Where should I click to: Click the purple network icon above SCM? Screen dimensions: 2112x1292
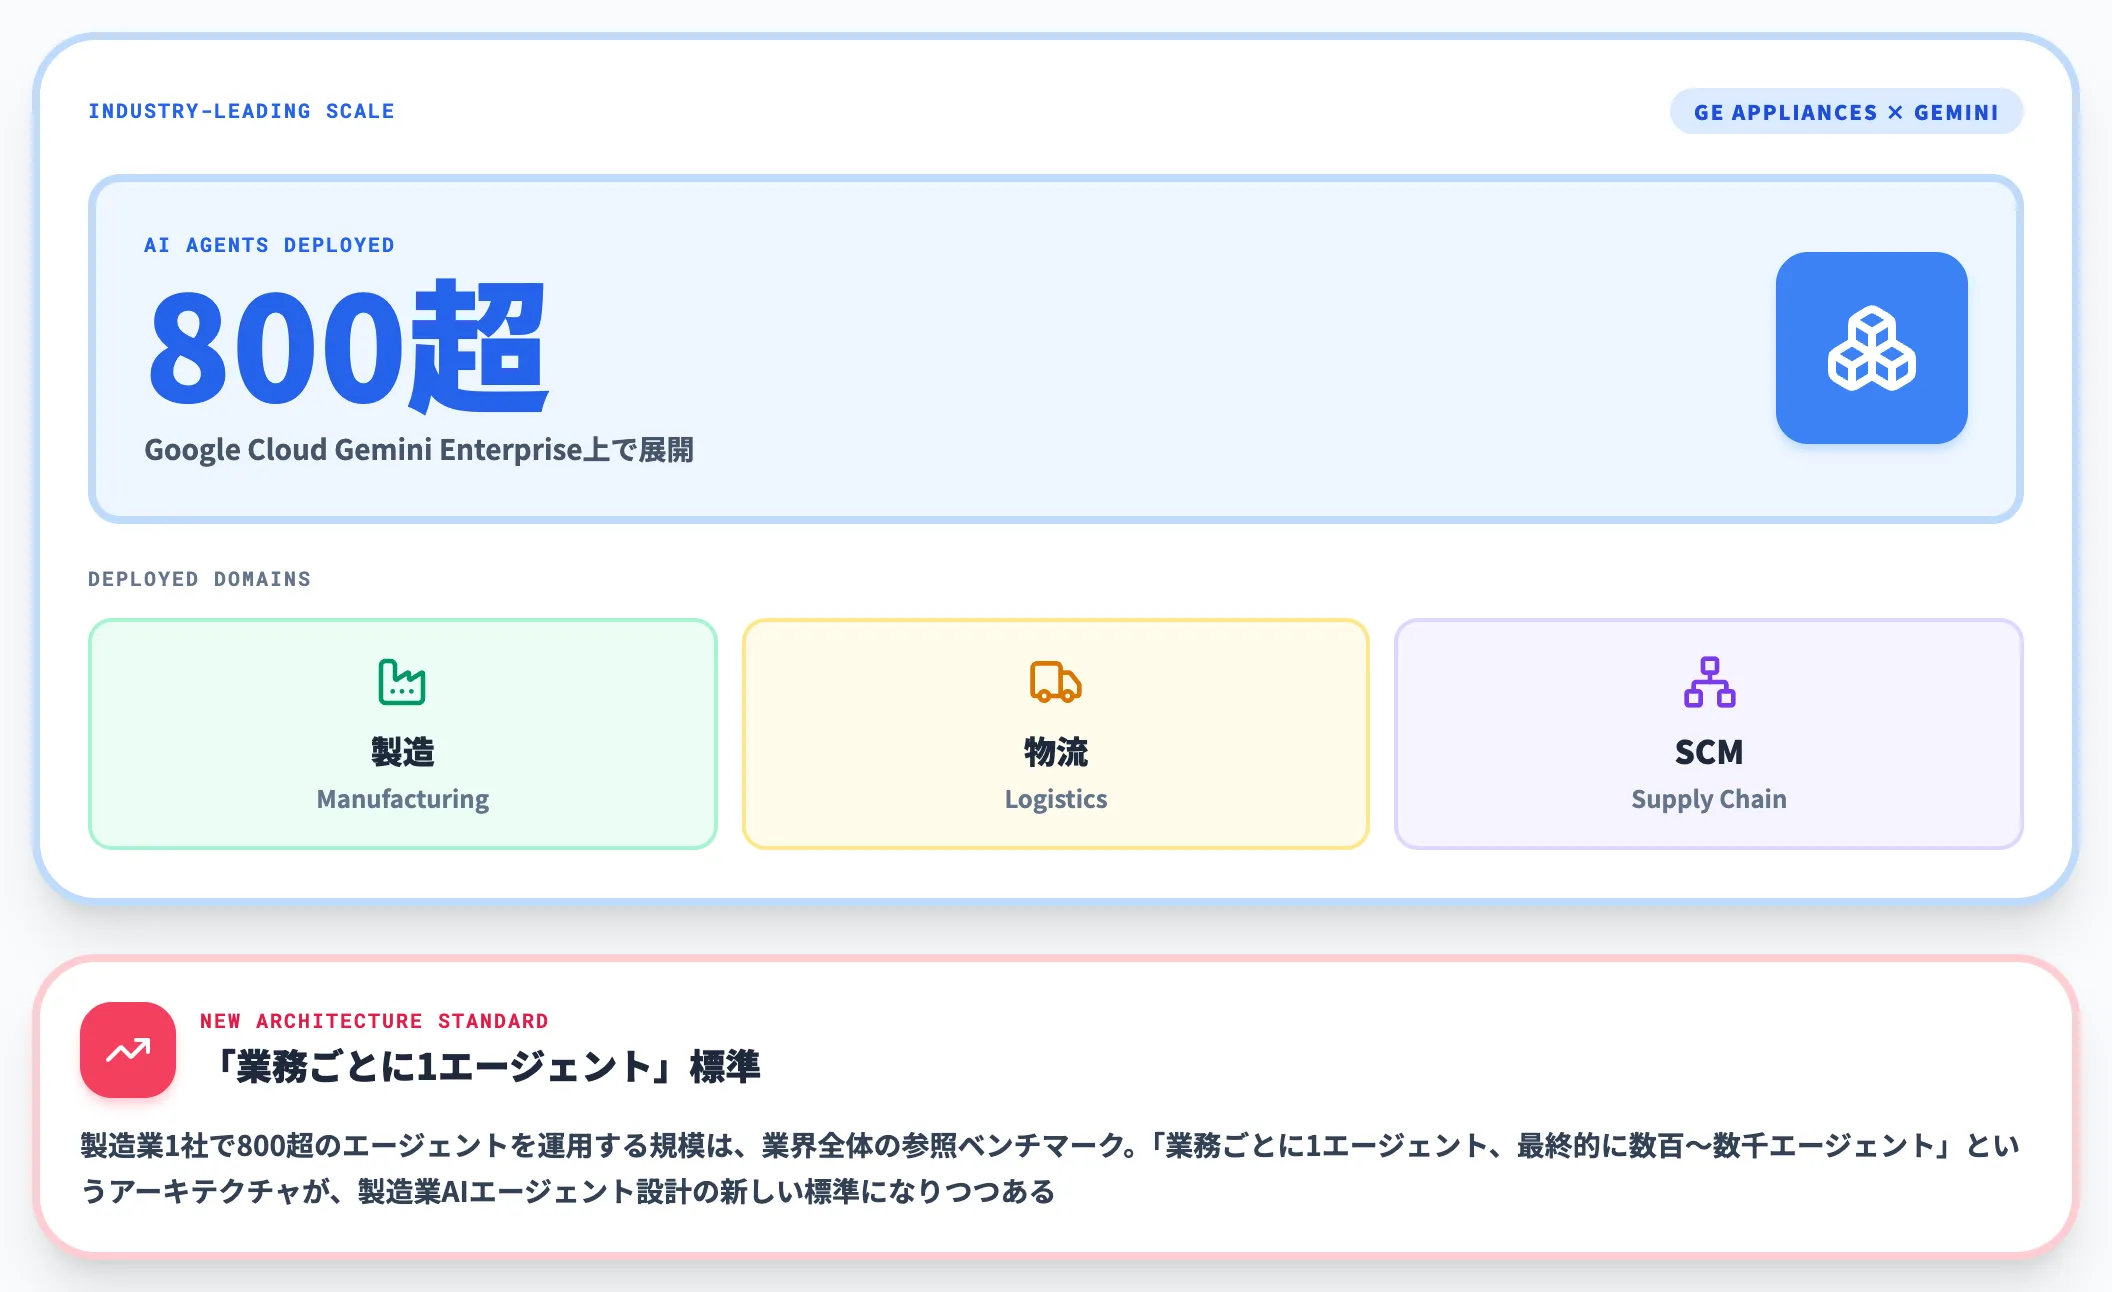coord(1709,682)
